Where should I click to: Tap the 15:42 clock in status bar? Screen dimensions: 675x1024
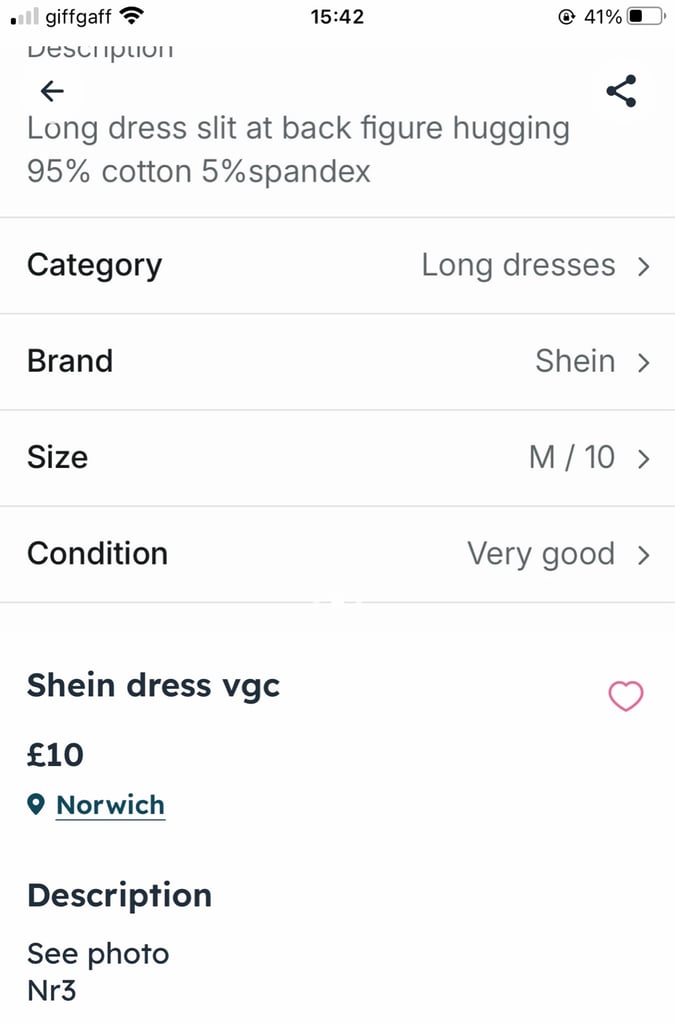click(337, 16)
